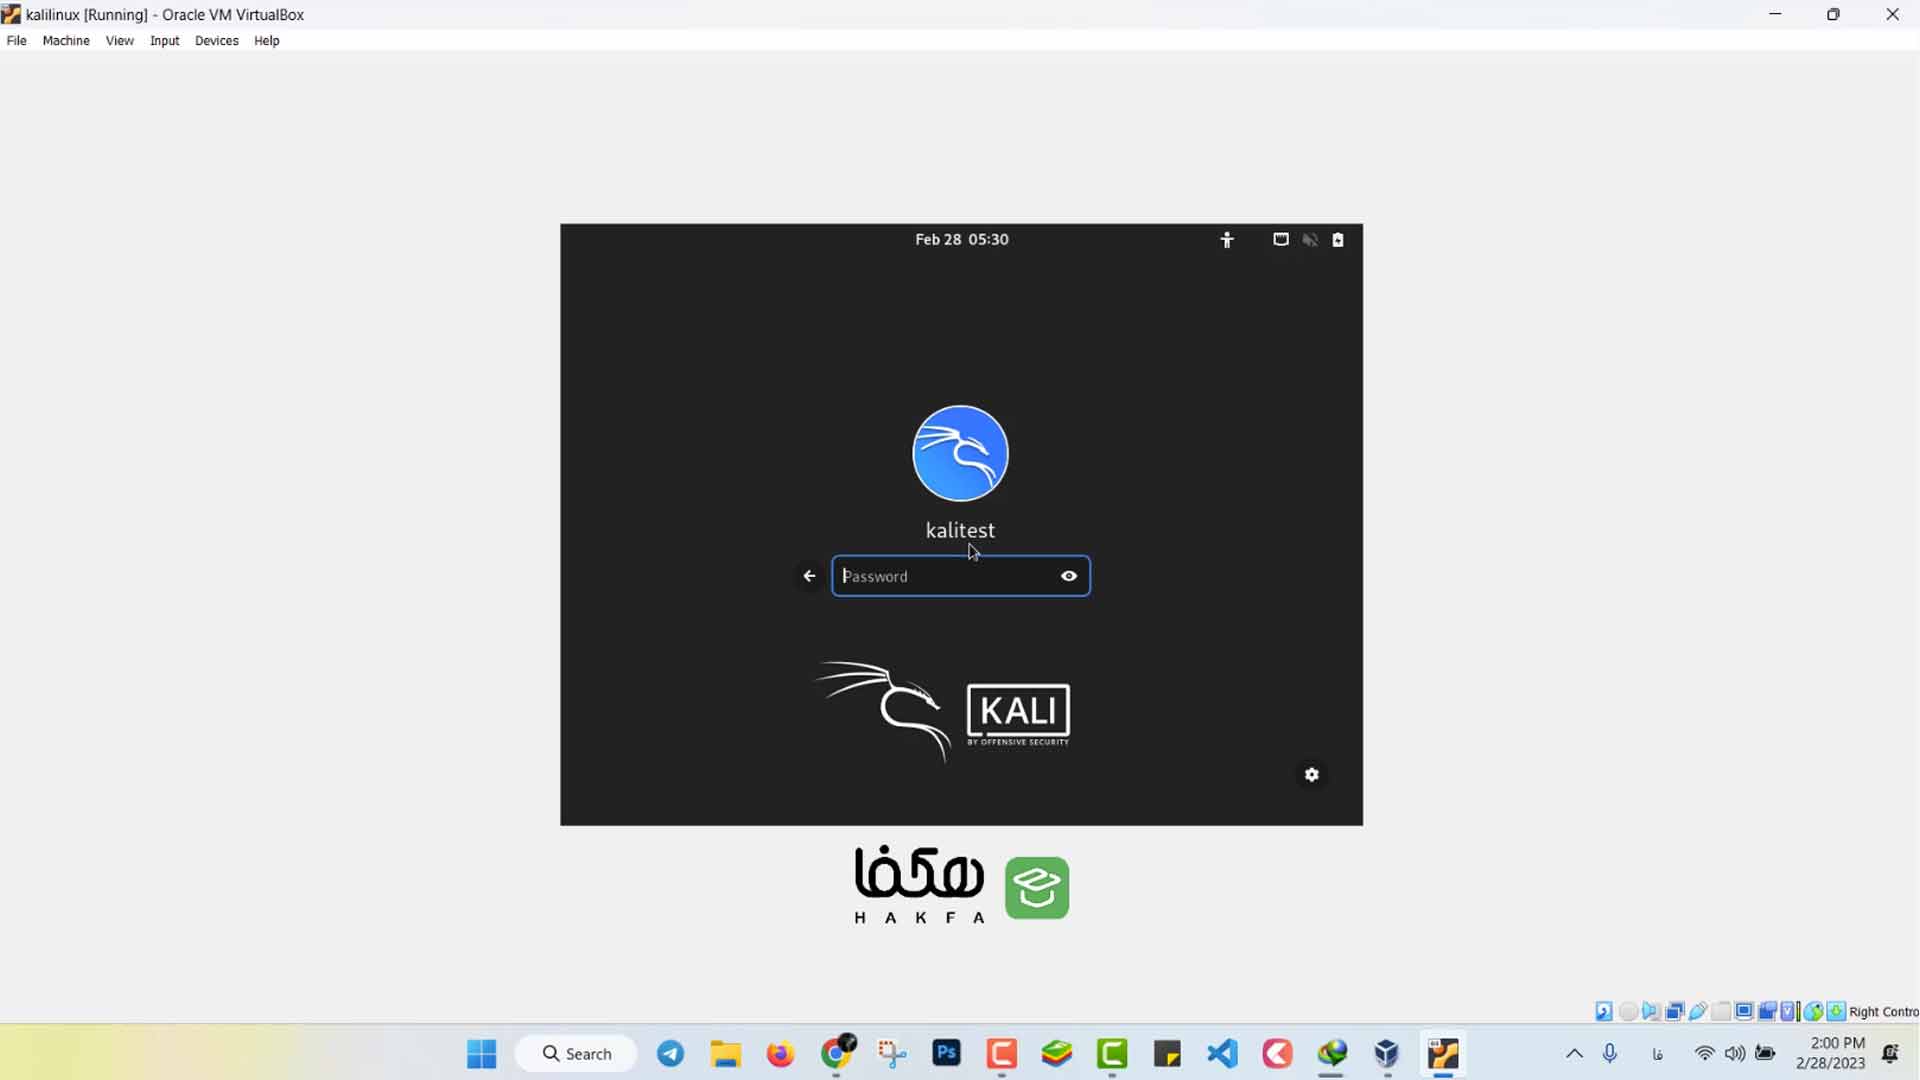Expand the hidden system tray icons
The height and width of the screenshot is (1080, 1920).
1574,1053
